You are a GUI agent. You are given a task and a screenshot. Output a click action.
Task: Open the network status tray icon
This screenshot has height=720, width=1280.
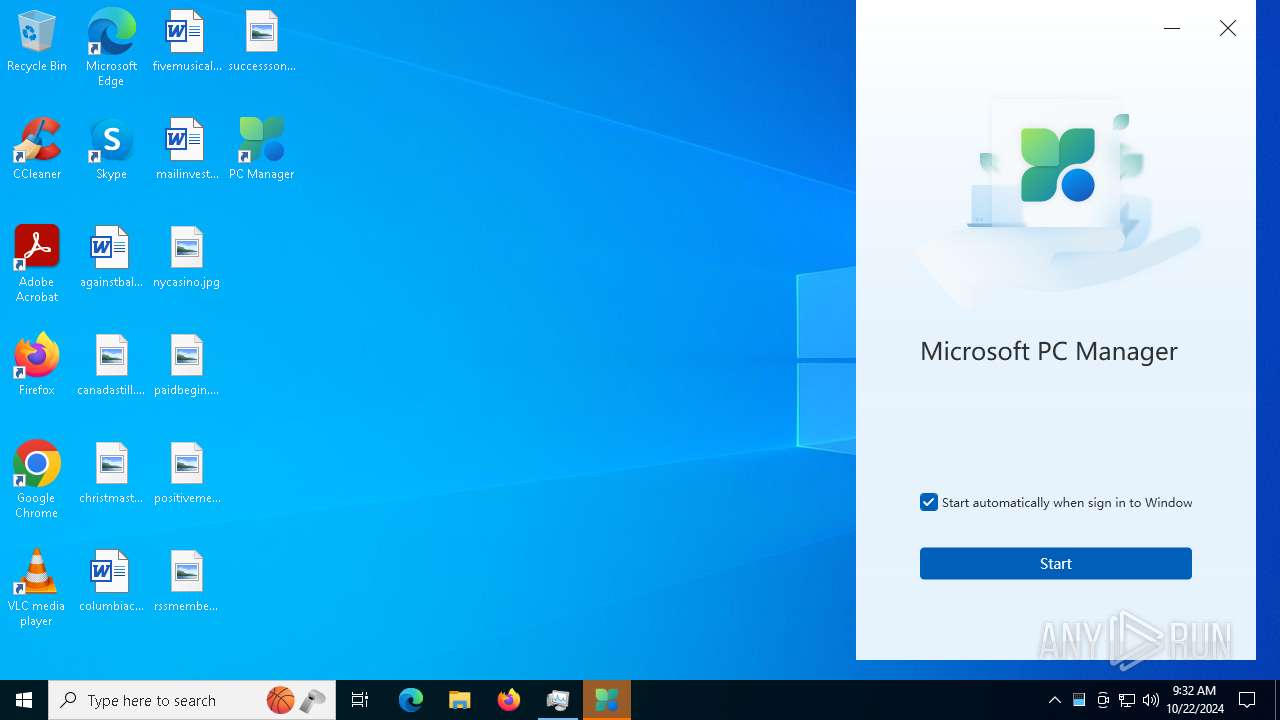(x=1127, y=700)
